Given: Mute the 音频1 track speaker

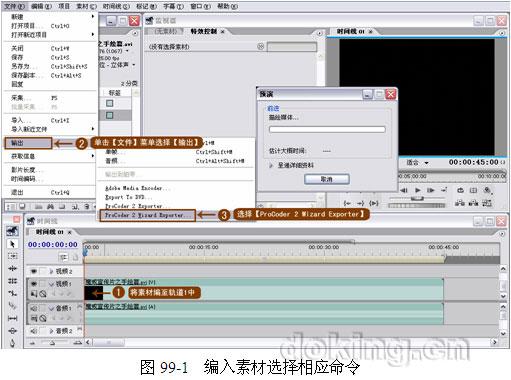Looking at the screenshot, I should (x=34, y=308).
